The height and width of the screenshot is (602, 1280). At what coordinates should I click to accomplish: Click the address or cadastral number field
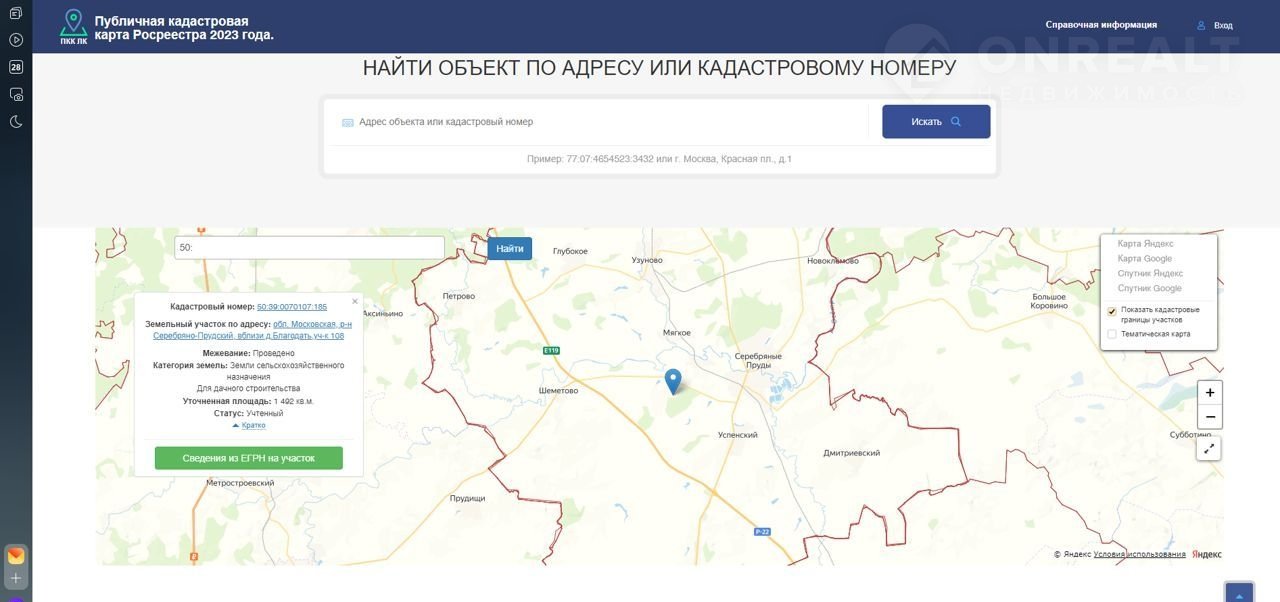(x=600, y=122)
